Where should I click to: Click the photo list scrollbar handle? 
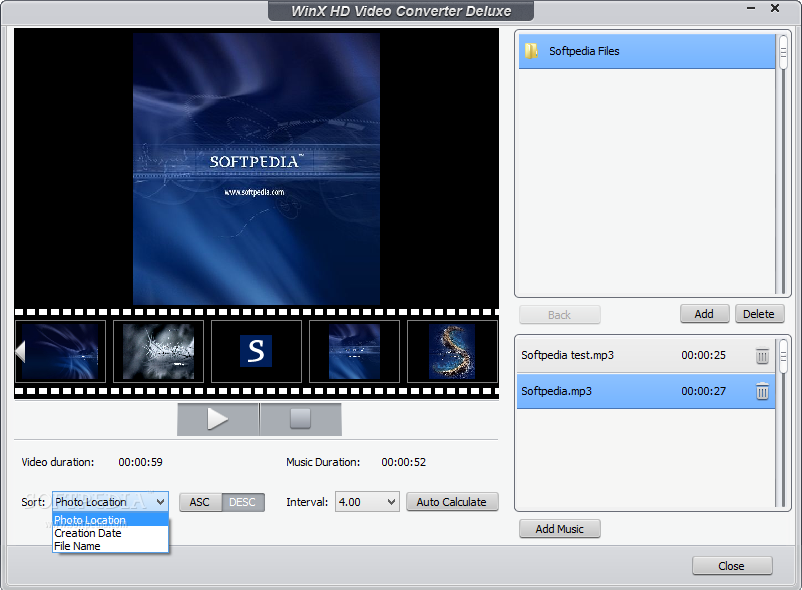783,52
